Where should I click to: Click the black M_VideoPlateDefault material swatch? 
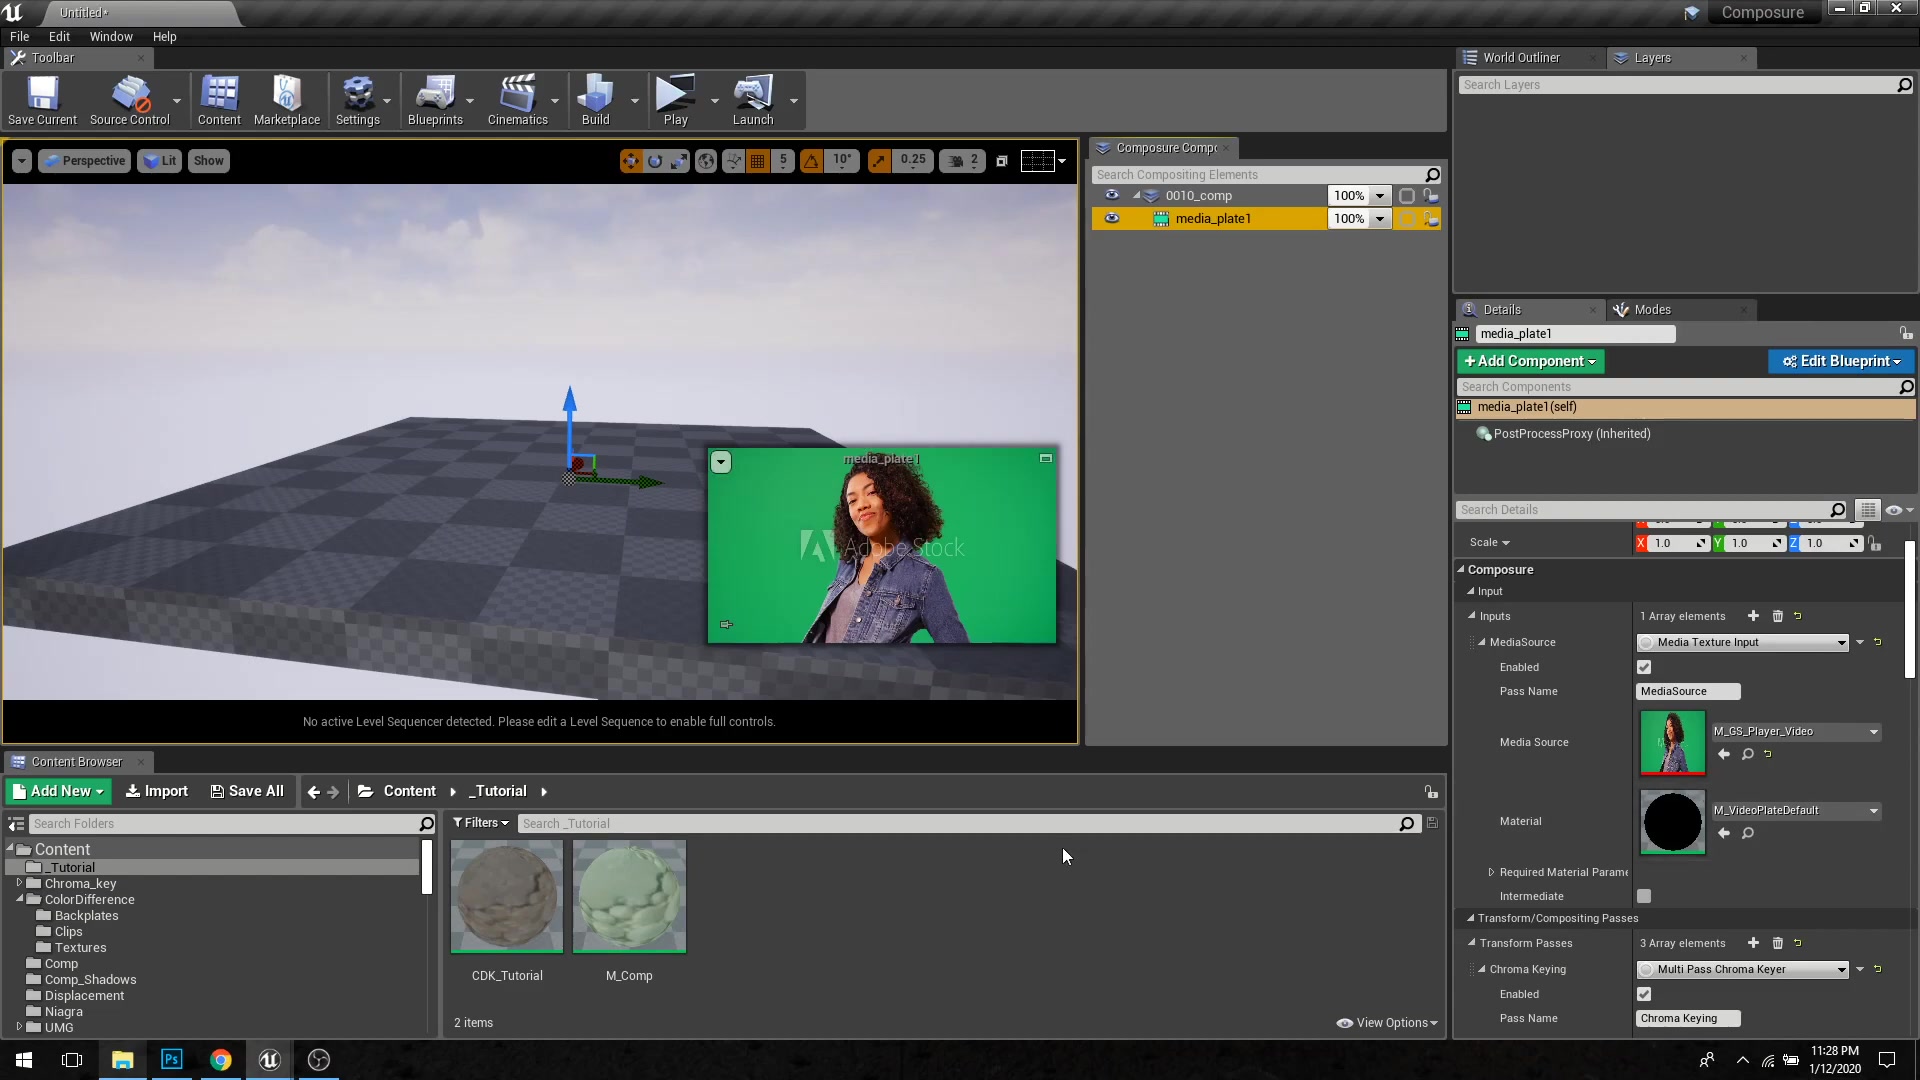(1672, 822)
